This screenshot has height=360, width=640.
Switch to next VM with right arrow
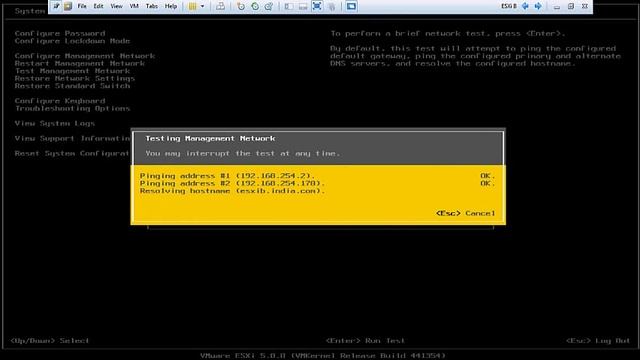tap(538, 6)
